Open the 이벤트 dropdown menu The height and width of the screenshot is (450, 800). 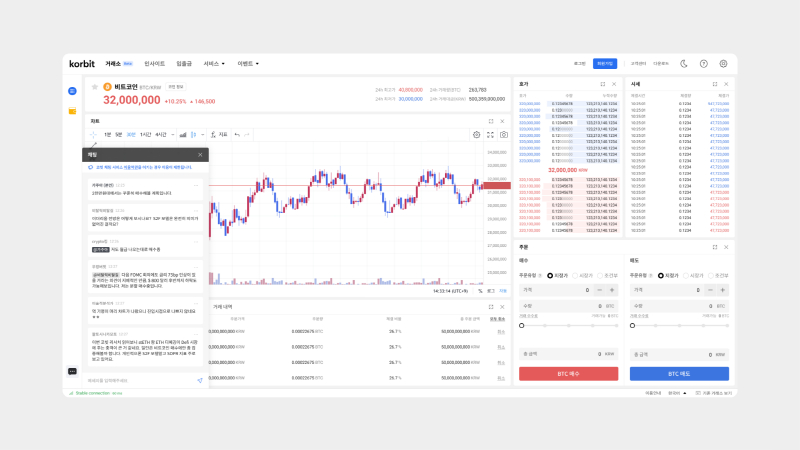pos(248,63)
